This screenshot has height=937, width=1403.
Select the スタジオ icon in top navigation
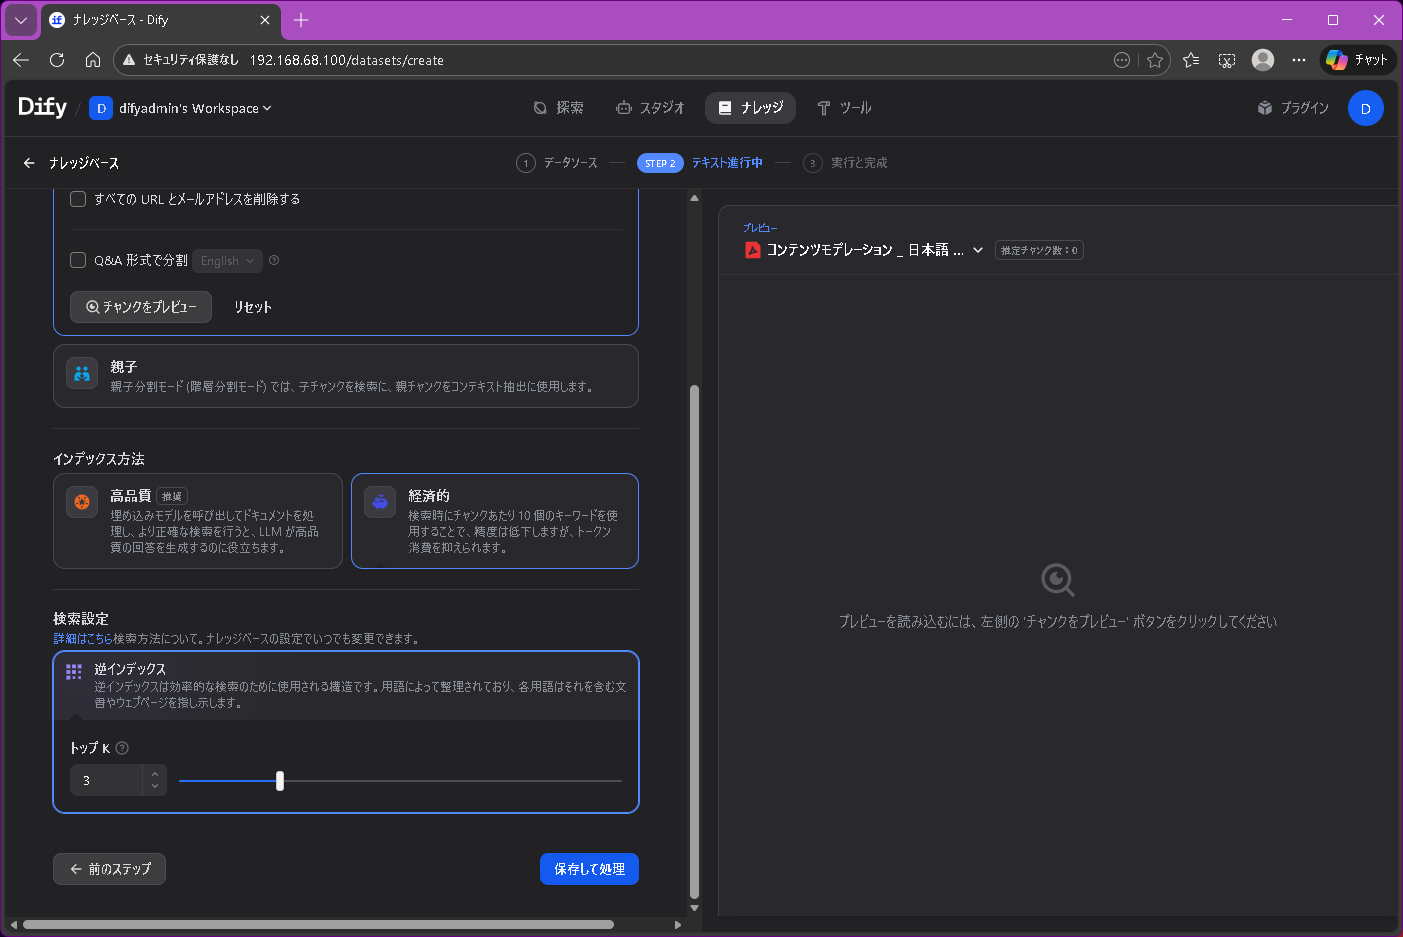tap(625, 107)
